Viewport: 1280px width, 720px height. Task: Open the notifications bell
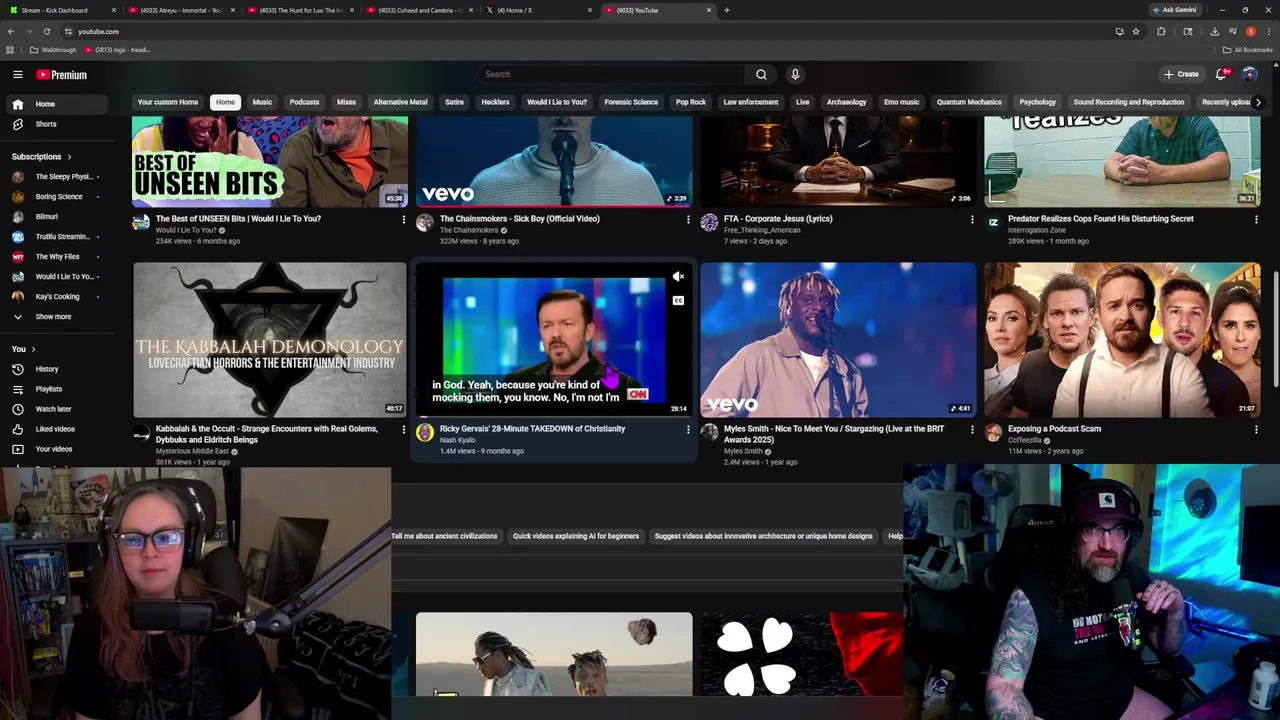pyautogui.click(x=1221, y=74)
